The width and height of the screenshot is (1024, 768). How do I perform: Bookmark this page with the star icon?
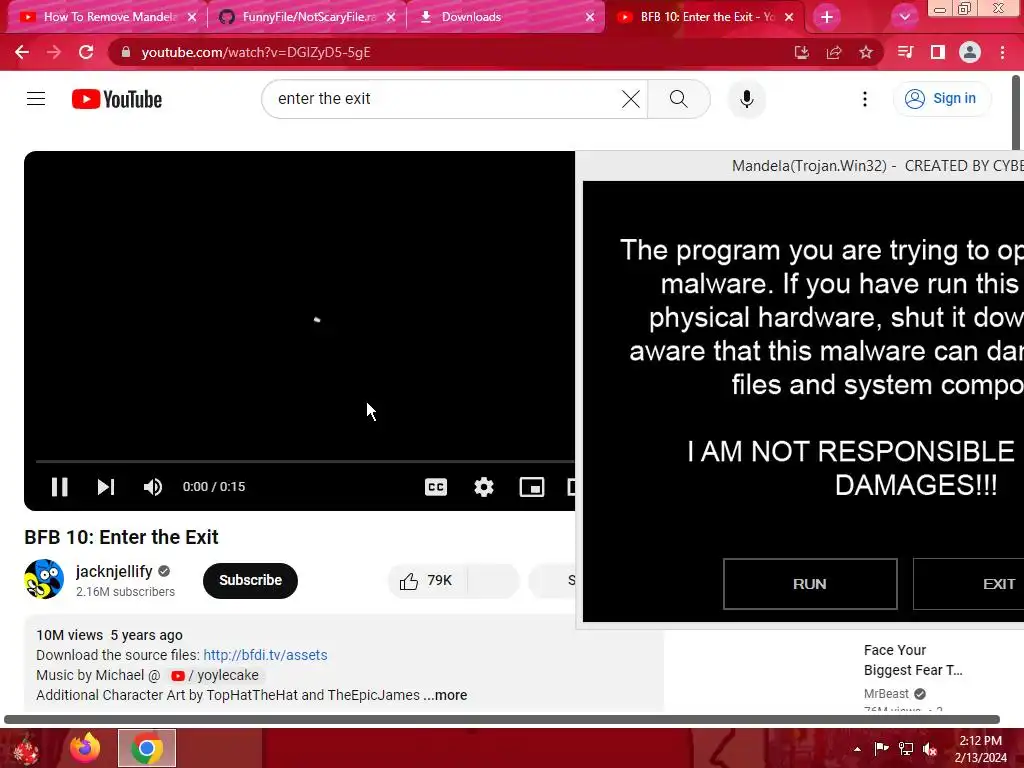tap(866, 52)
